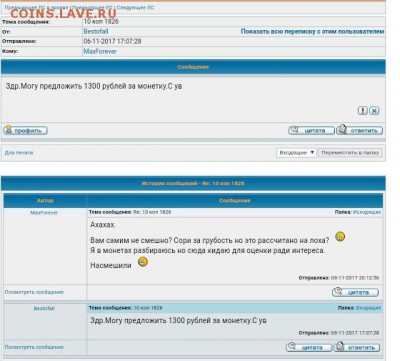
Task: Reply to top message with ответить button
Action: 360,130
